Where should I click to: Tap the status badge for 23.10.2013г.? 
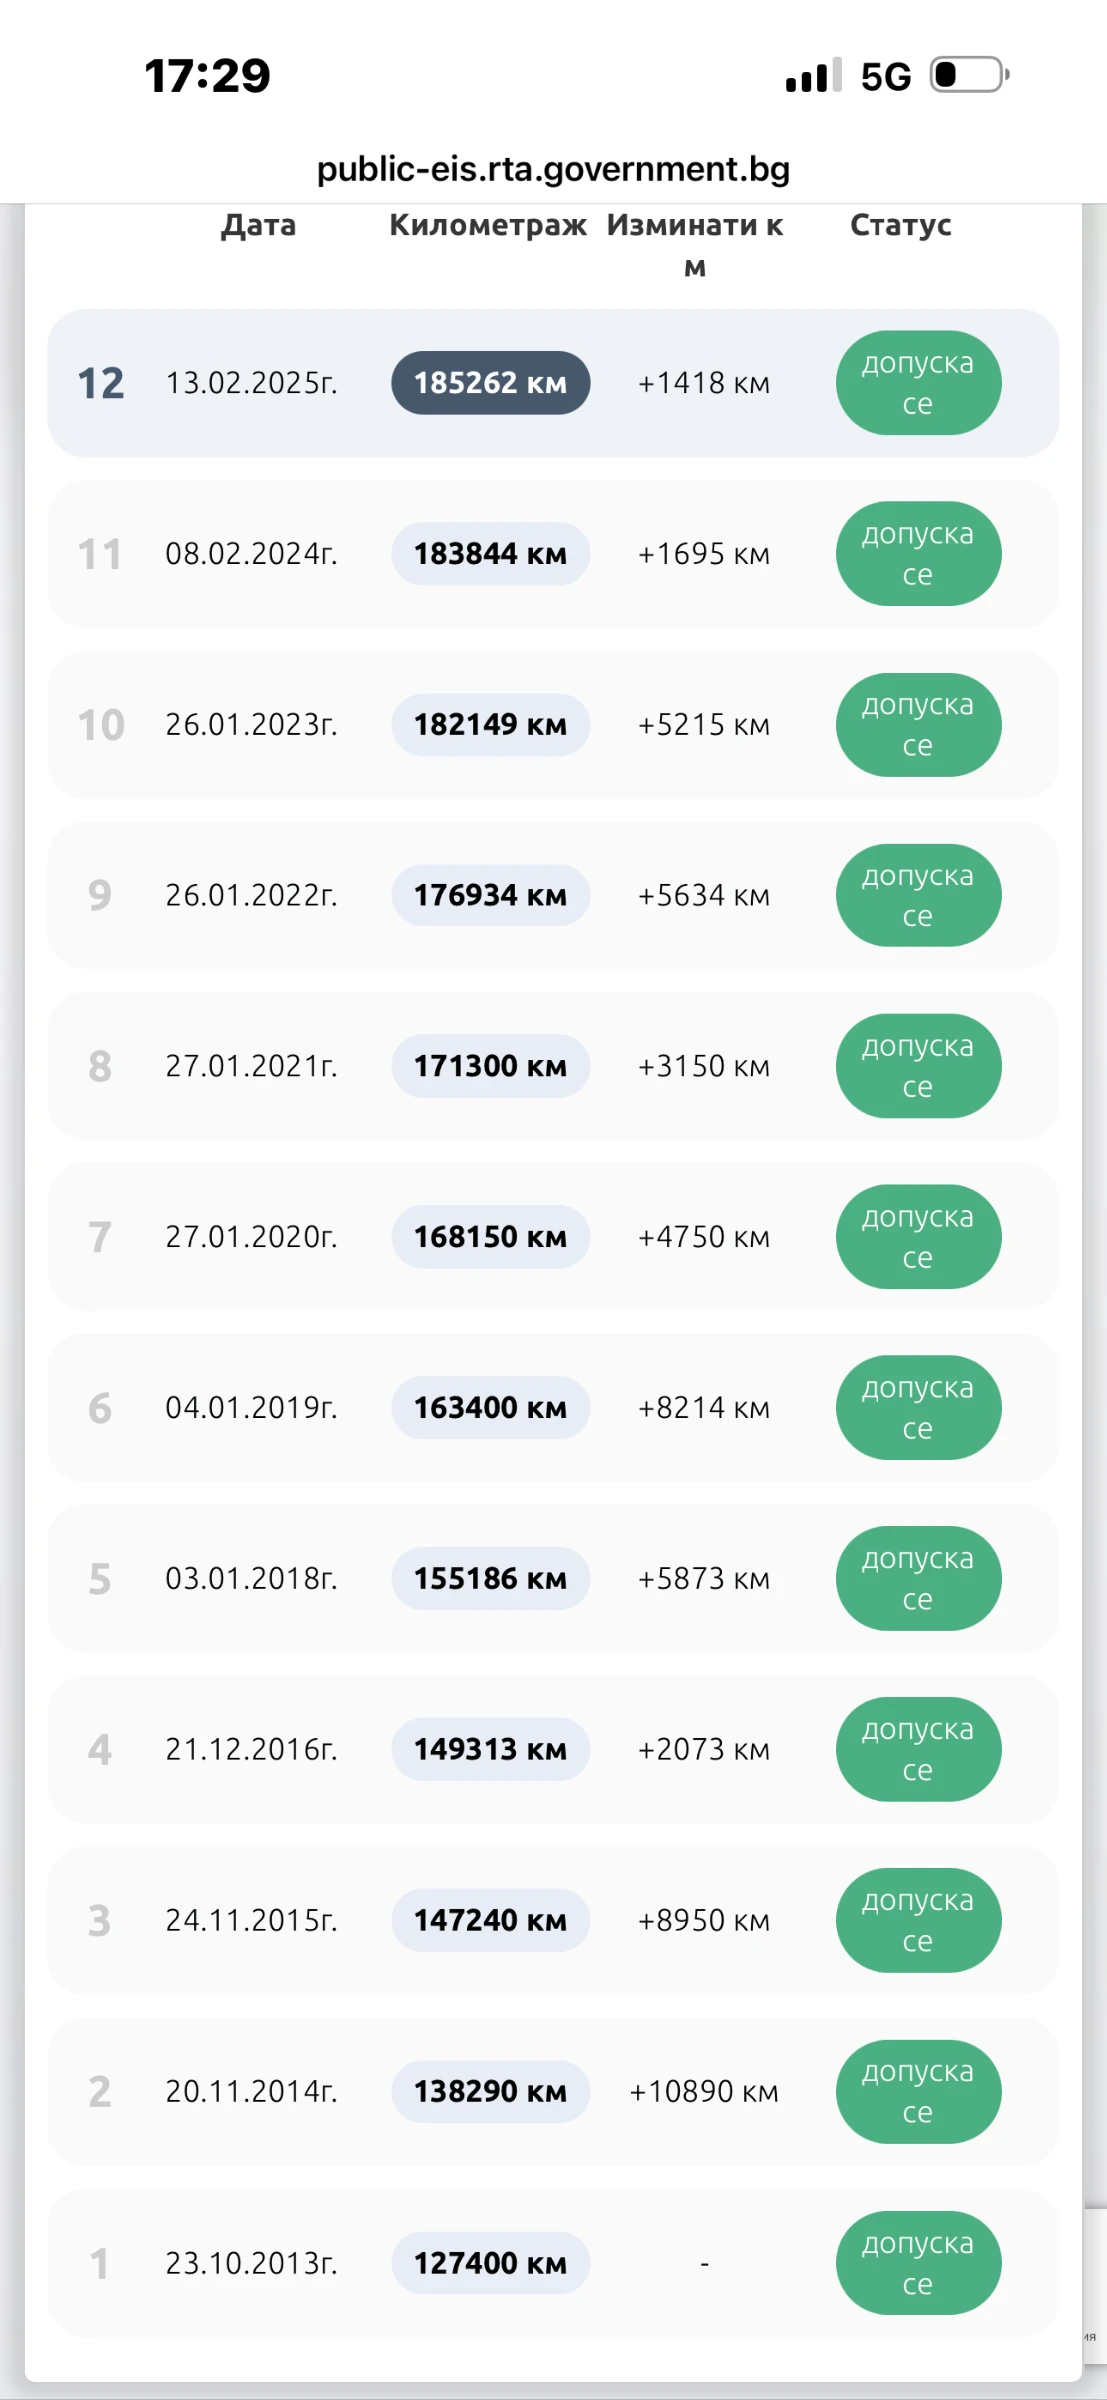(918, 2263)
